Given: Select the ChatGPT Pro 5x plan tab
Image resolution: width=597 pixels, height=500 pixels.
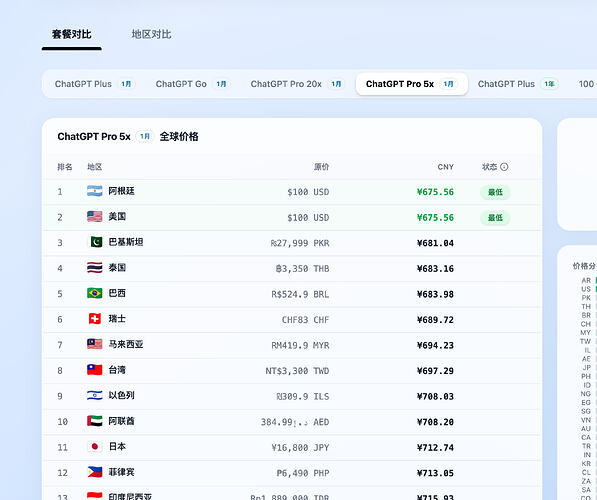Looking at the screenshot, I should click(x=412, y=84).
